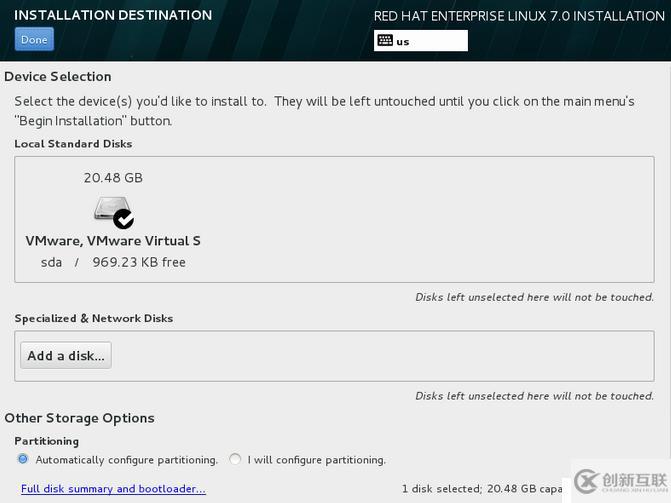Image resolution: width=671 pixels, height=503 pixels.
Task: Click the "Device Selection" heading
Action: pos(58,76)
